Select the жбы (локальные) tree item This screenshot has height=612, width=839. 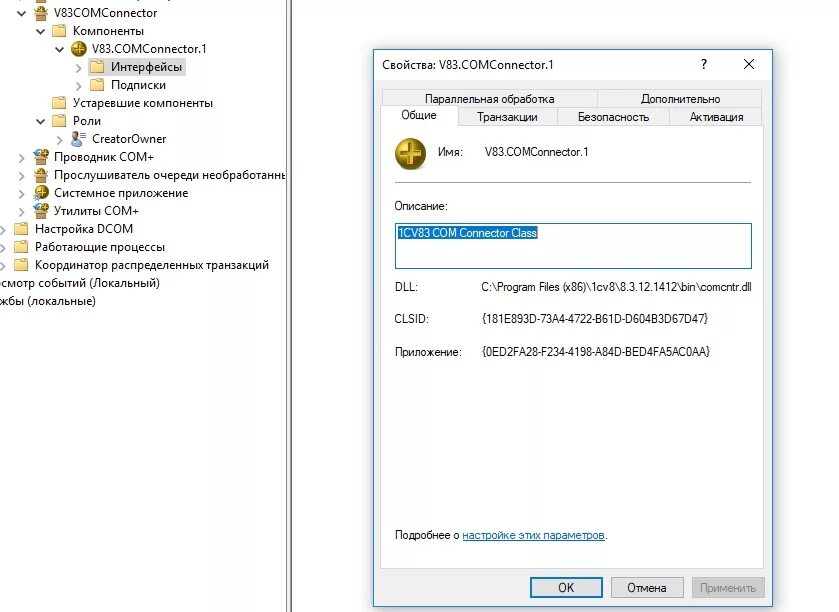(48, 301)
